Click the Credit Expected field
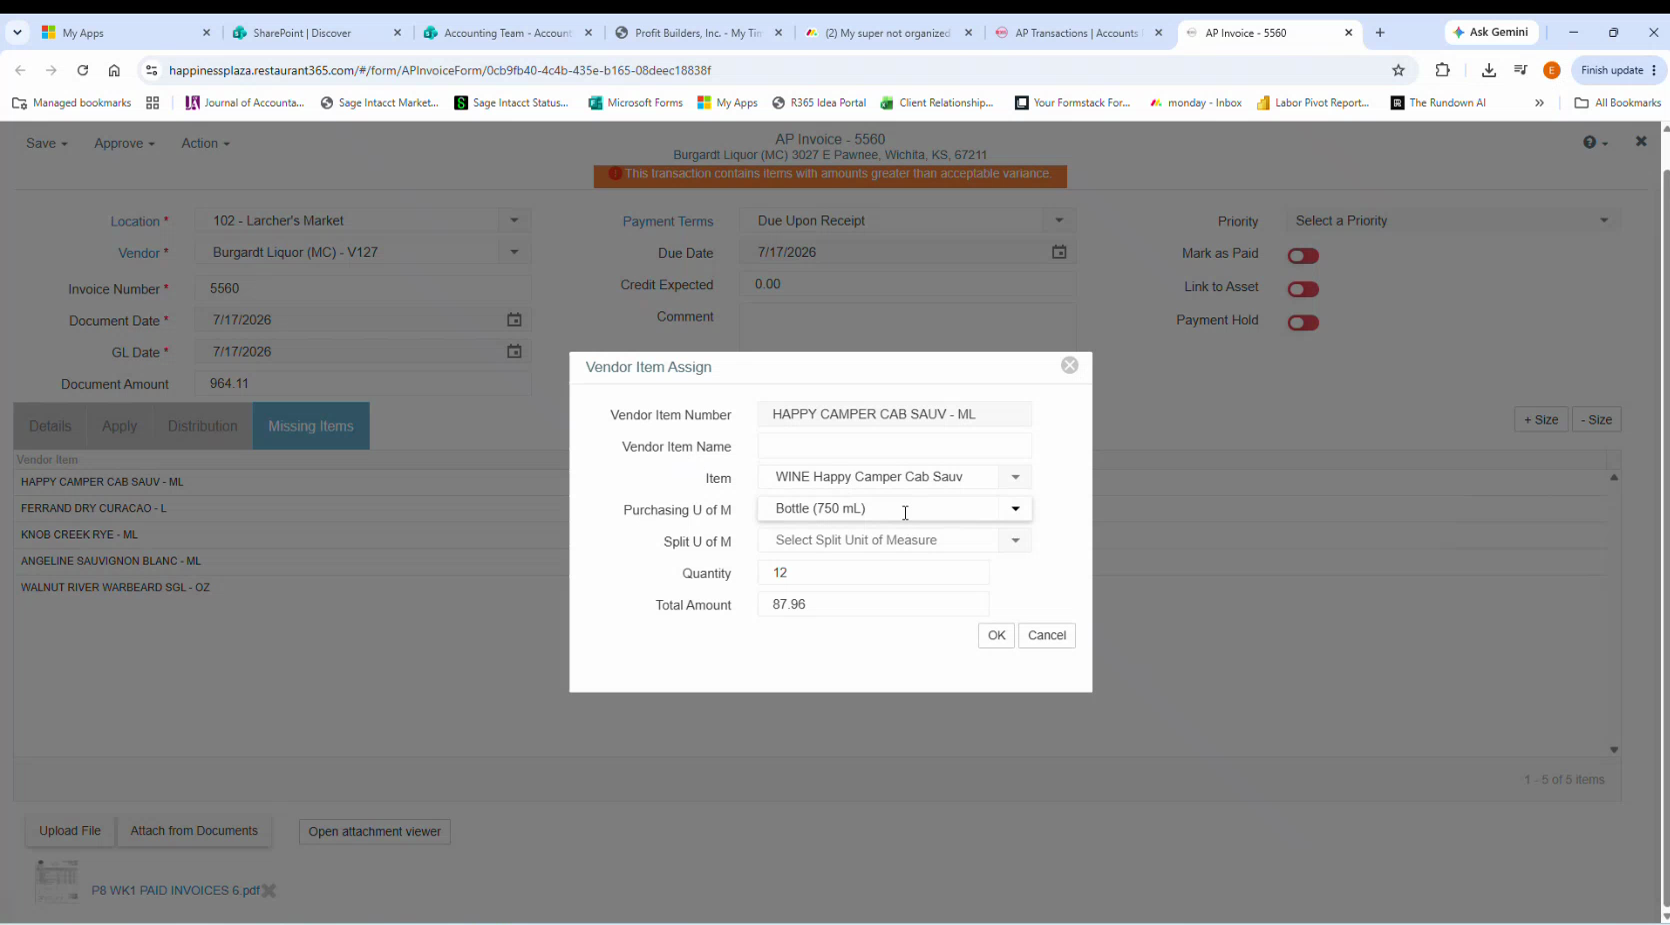Screen dimensions: 1670x925 click(907, 284)
